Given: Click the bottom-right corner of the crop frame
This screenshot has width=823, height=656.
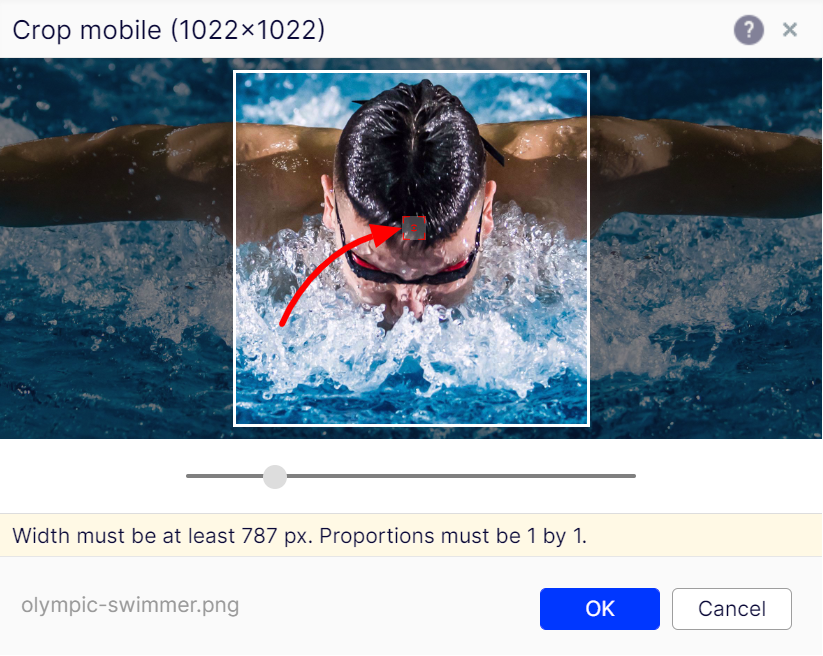Looking at the screenshot, I should [x=588, y=425].
